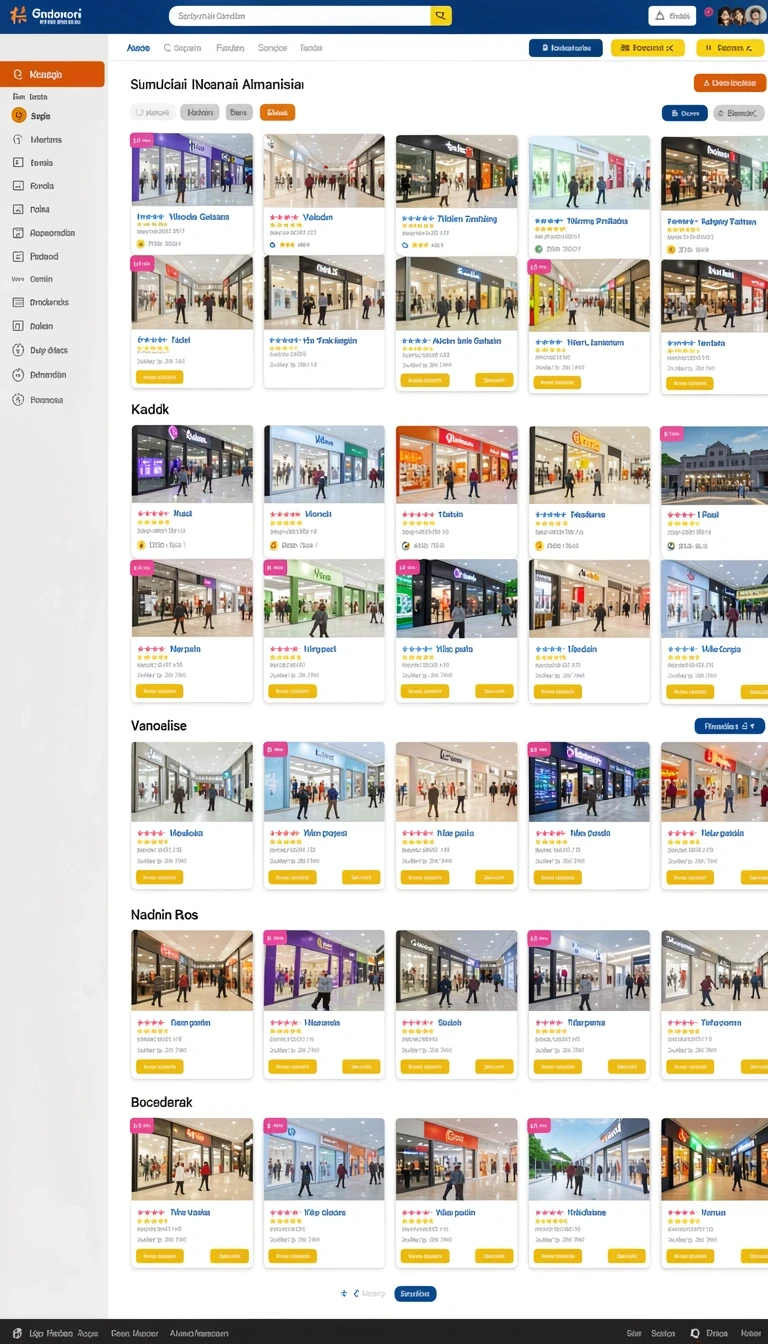The height and width of the screenshot is (1344, 768).
Task: Click the yellow search button icon
Action: pos(441,16)
